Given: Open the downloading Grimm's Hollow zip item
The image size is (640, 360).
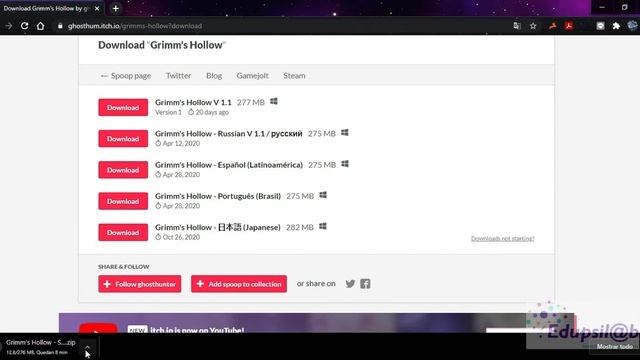Looking at the screenshot, I should point(40,347).
